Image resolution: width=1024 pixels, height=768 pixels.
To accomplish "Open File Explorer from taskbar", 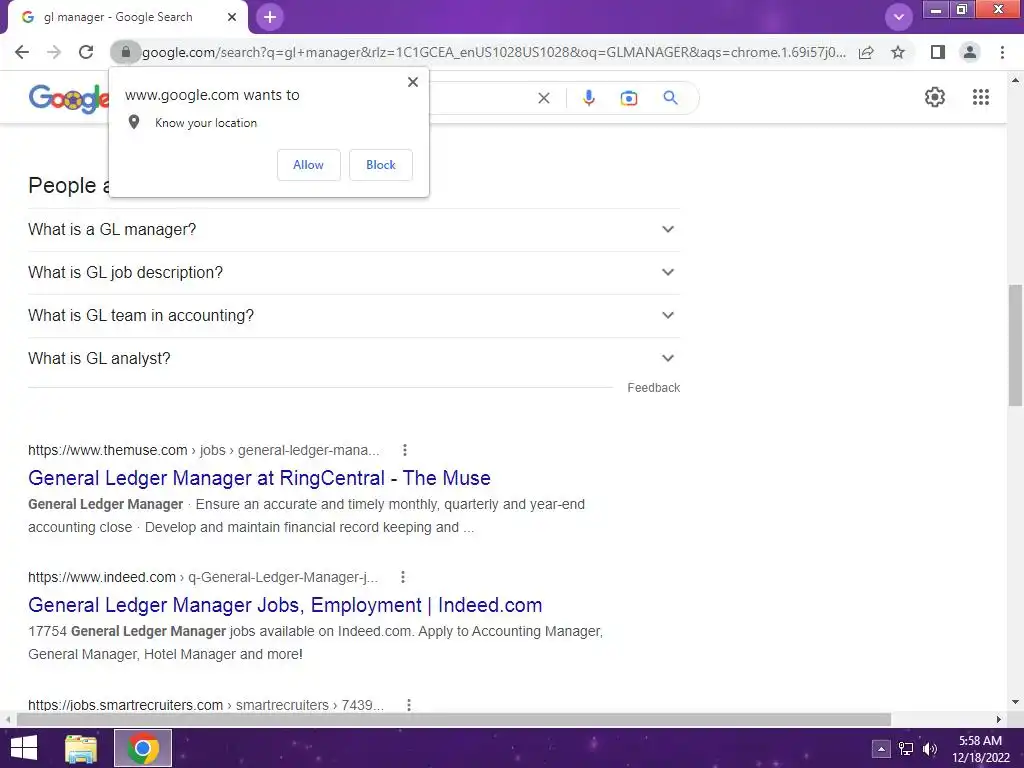I will click(81, 748).
